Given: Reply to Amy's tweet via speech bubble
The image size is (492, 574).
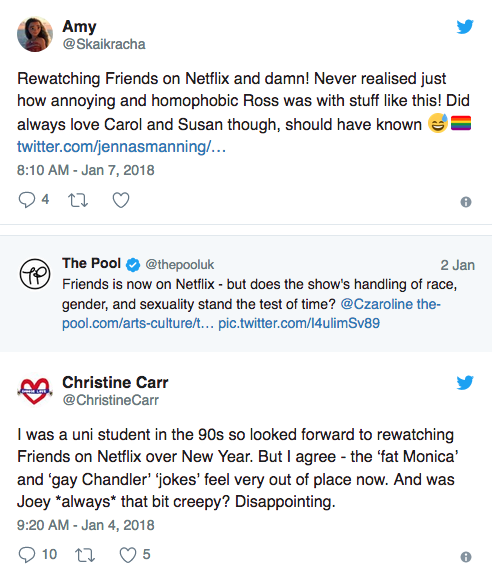Looking at the screenshot, I should tap(27, 200).
